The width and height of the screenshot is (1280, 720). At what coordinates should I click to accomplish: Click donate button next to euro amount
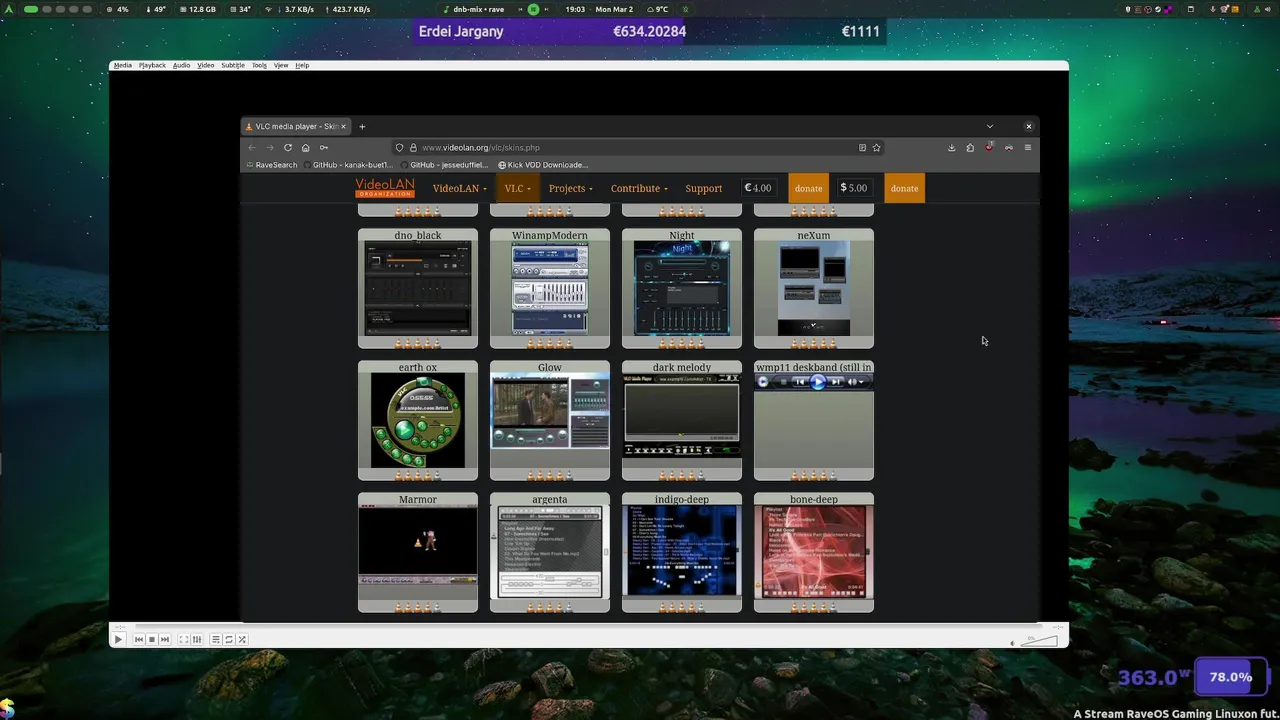[x=808, y=188]
